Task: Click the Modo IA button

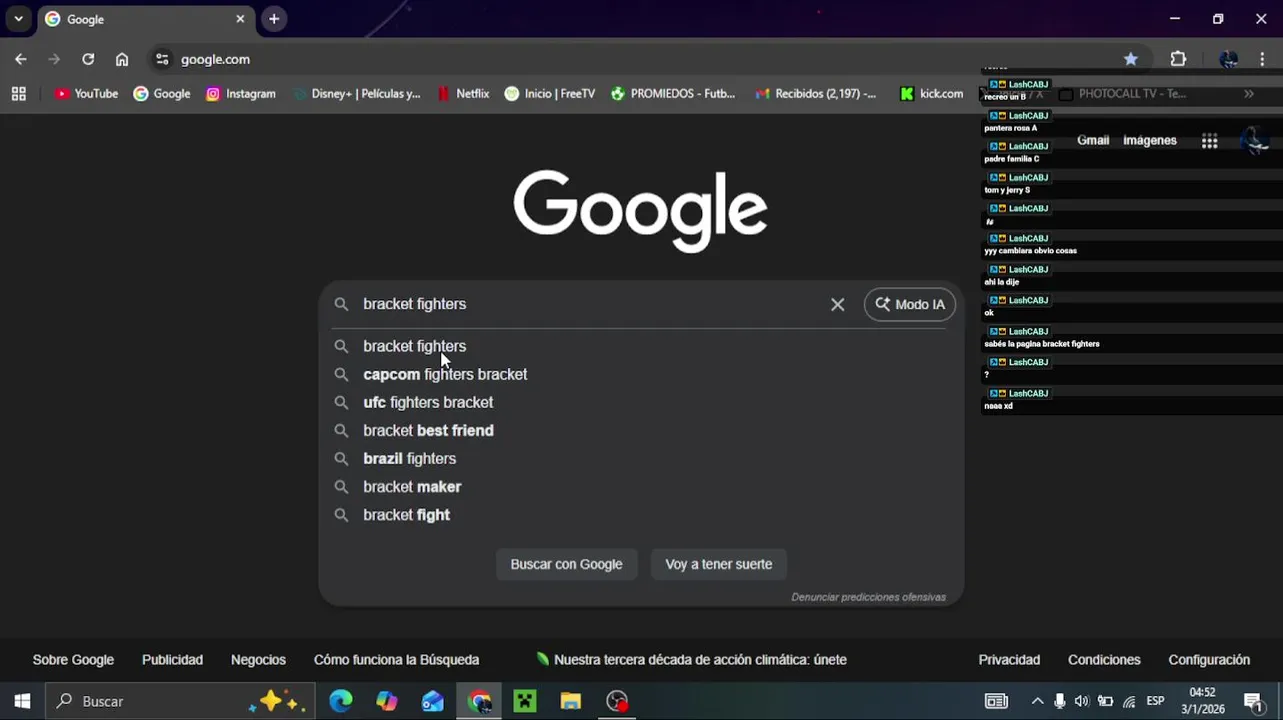Action: click(x=910, y=304)
